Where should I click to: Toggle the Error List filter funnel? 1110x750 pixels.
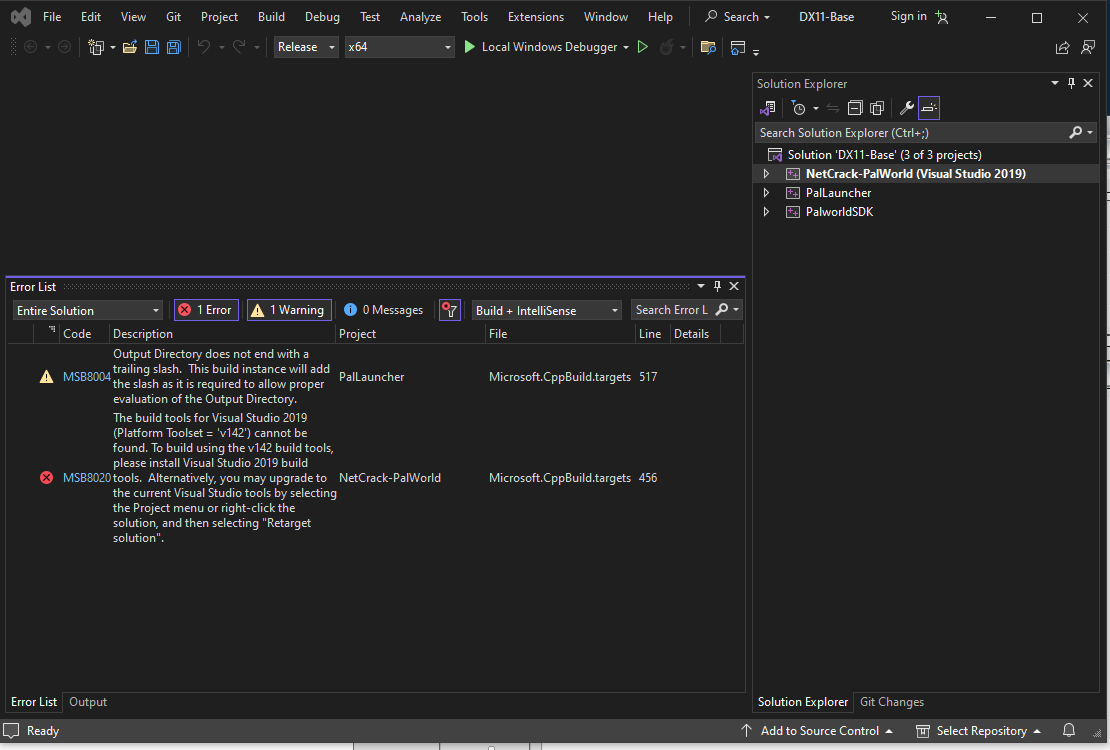[x=450, y=309]
